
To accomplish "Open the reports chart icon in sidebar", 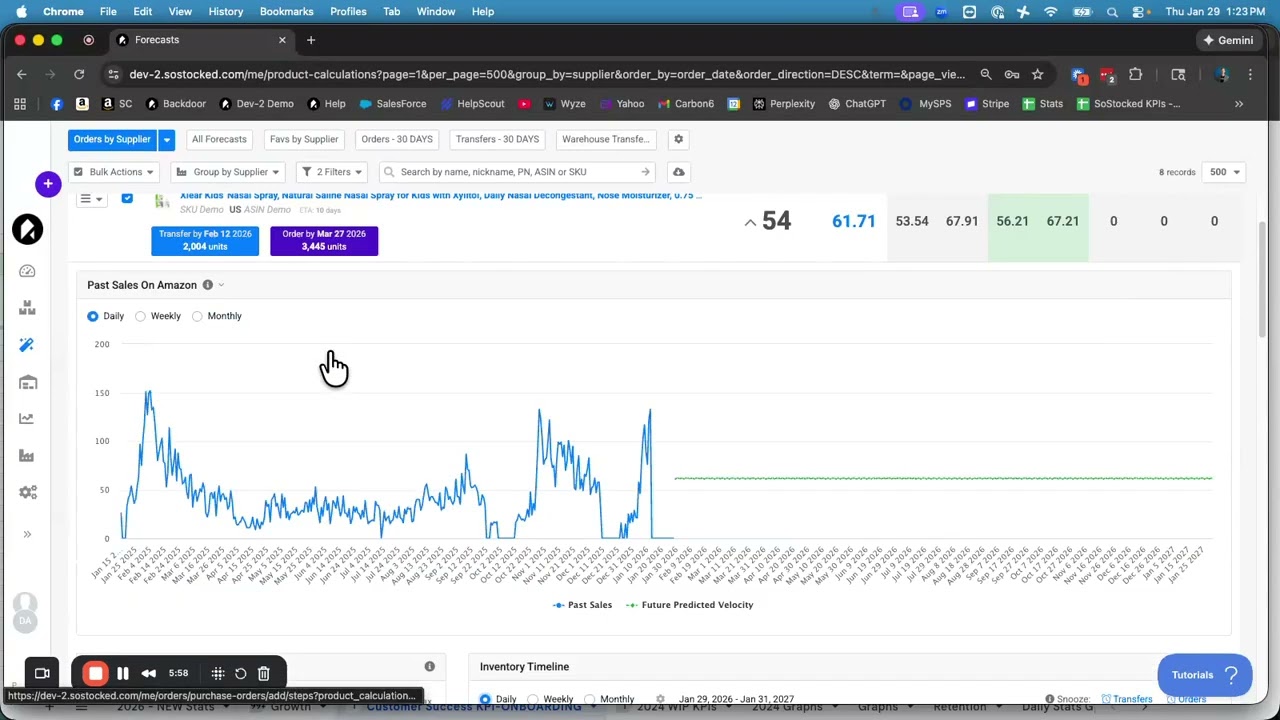I will coord(27,419).
